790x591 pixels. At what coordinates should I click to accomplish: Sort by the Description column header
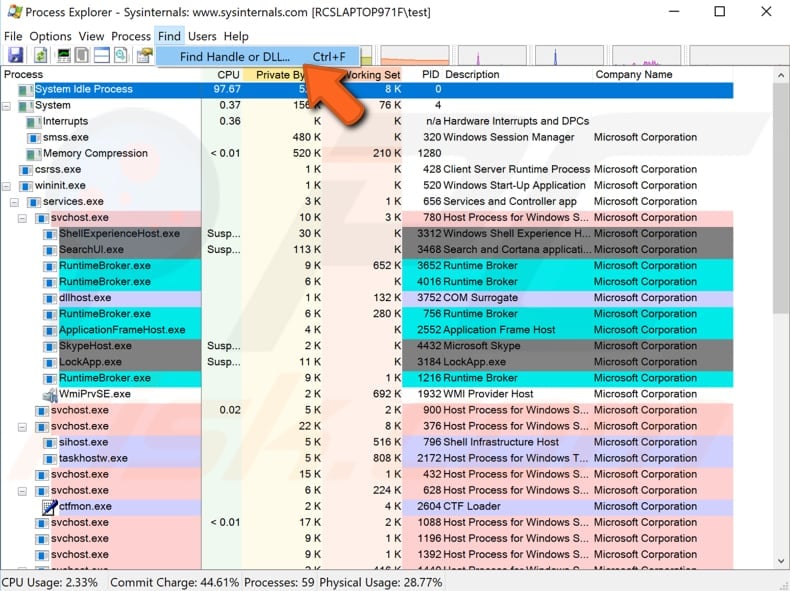517,75
